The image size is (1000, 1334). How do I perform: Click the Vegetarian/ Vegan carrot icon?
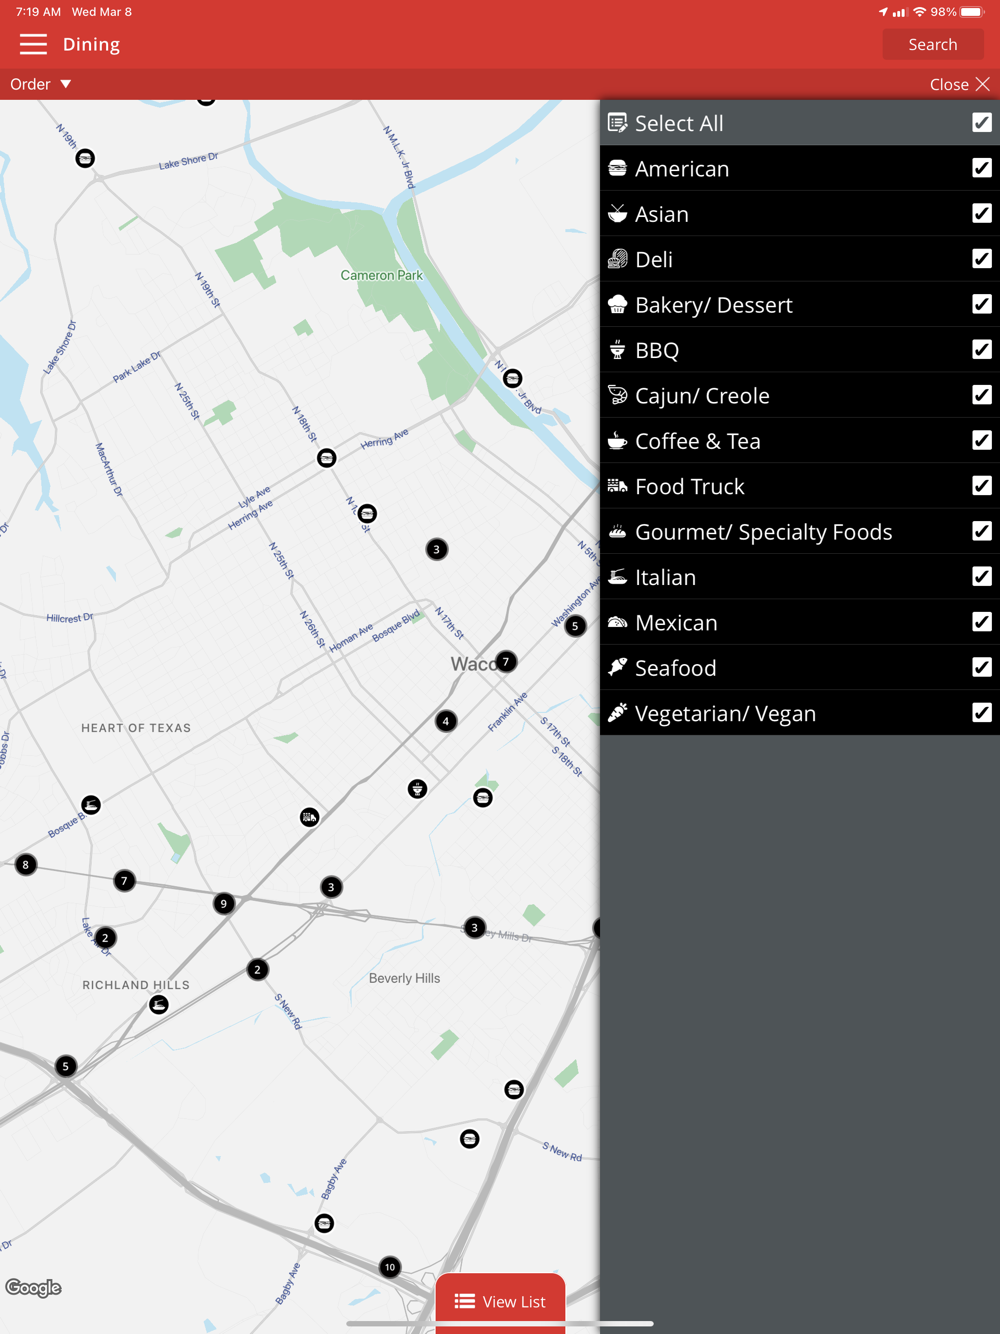coord(618,713)
